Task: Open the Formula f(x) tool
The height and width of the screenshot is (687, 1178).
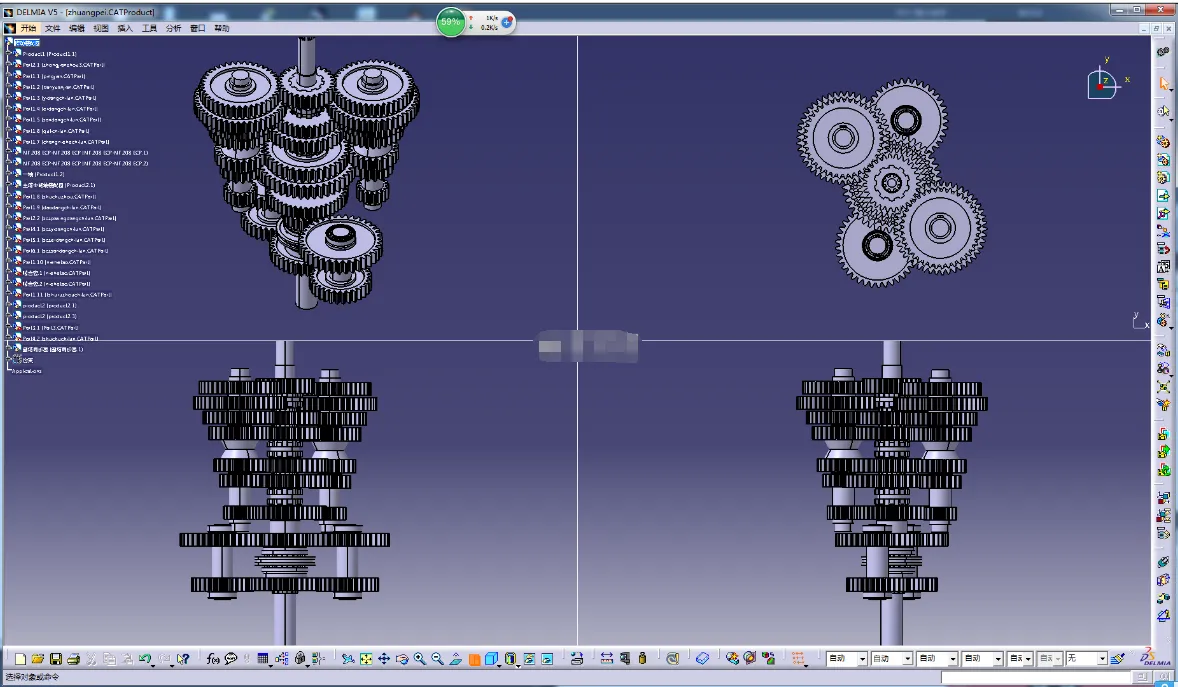Action: tap(213, 659)
